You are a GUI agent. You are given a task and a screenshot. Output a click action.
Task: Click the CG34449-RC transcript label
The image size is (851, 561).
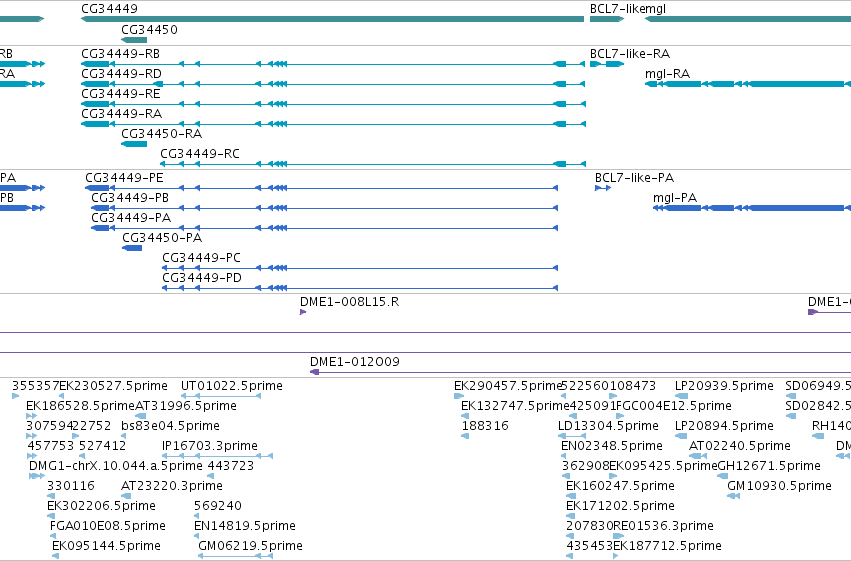pyautogui.click(x=200, y=154)
